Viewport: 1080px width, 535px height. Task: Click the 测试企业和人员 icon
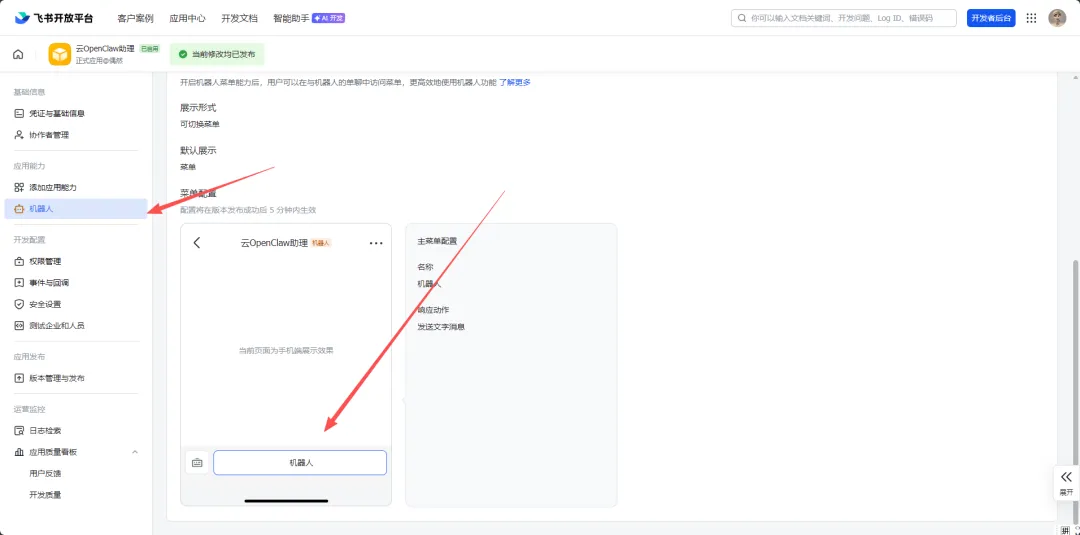pyautogui.click(x=19, y=326)
